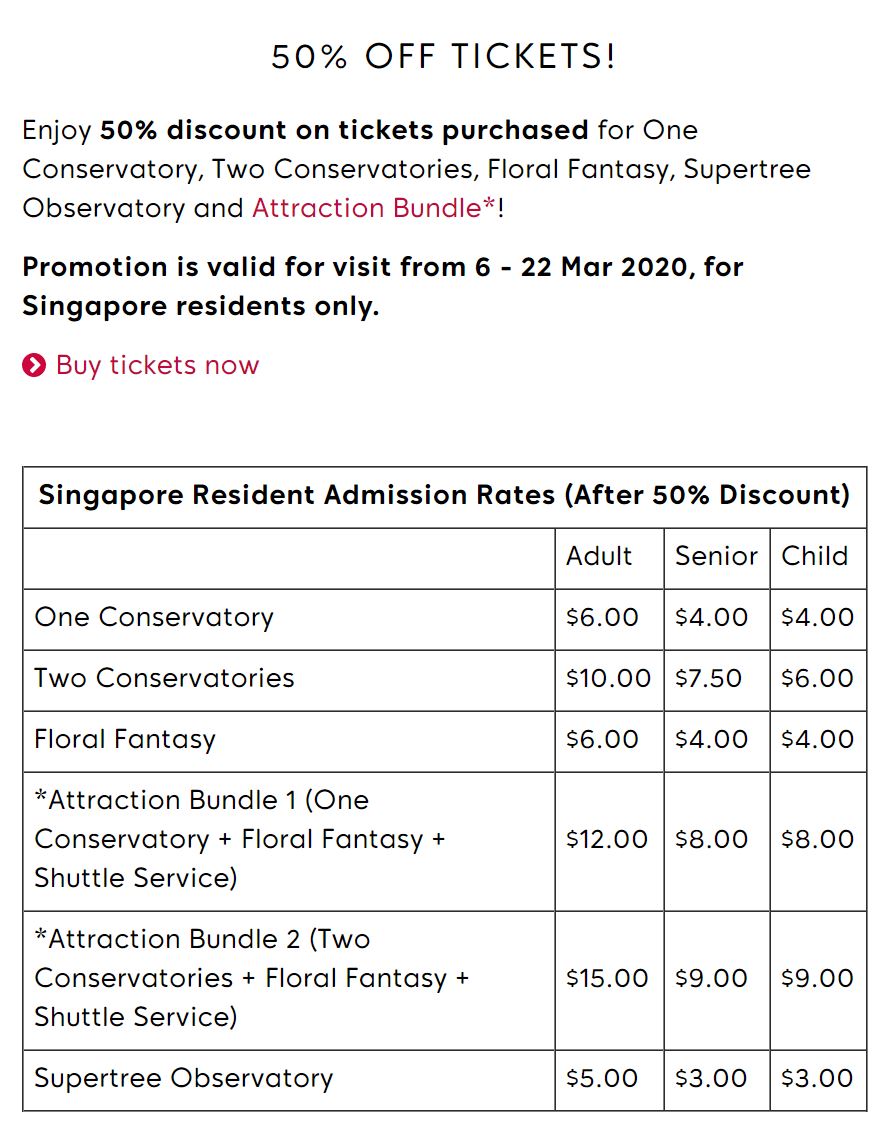Click the Attraction Bundle 2 description cell
This screenshot has width=896, height=1141.
tap(251, 978)
